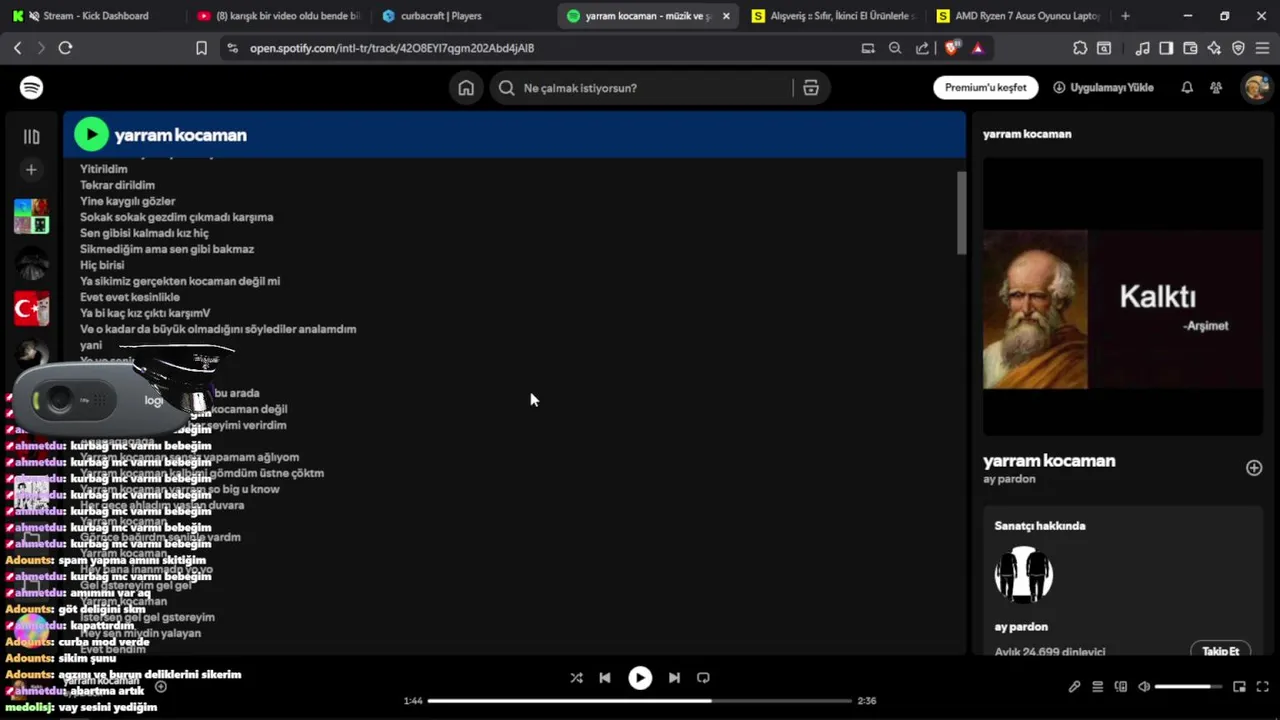Image resolution: width=1280 pixels, height=720 pixels.
Task: Click install app icon in address bar
Action: [x=868, y=48]
